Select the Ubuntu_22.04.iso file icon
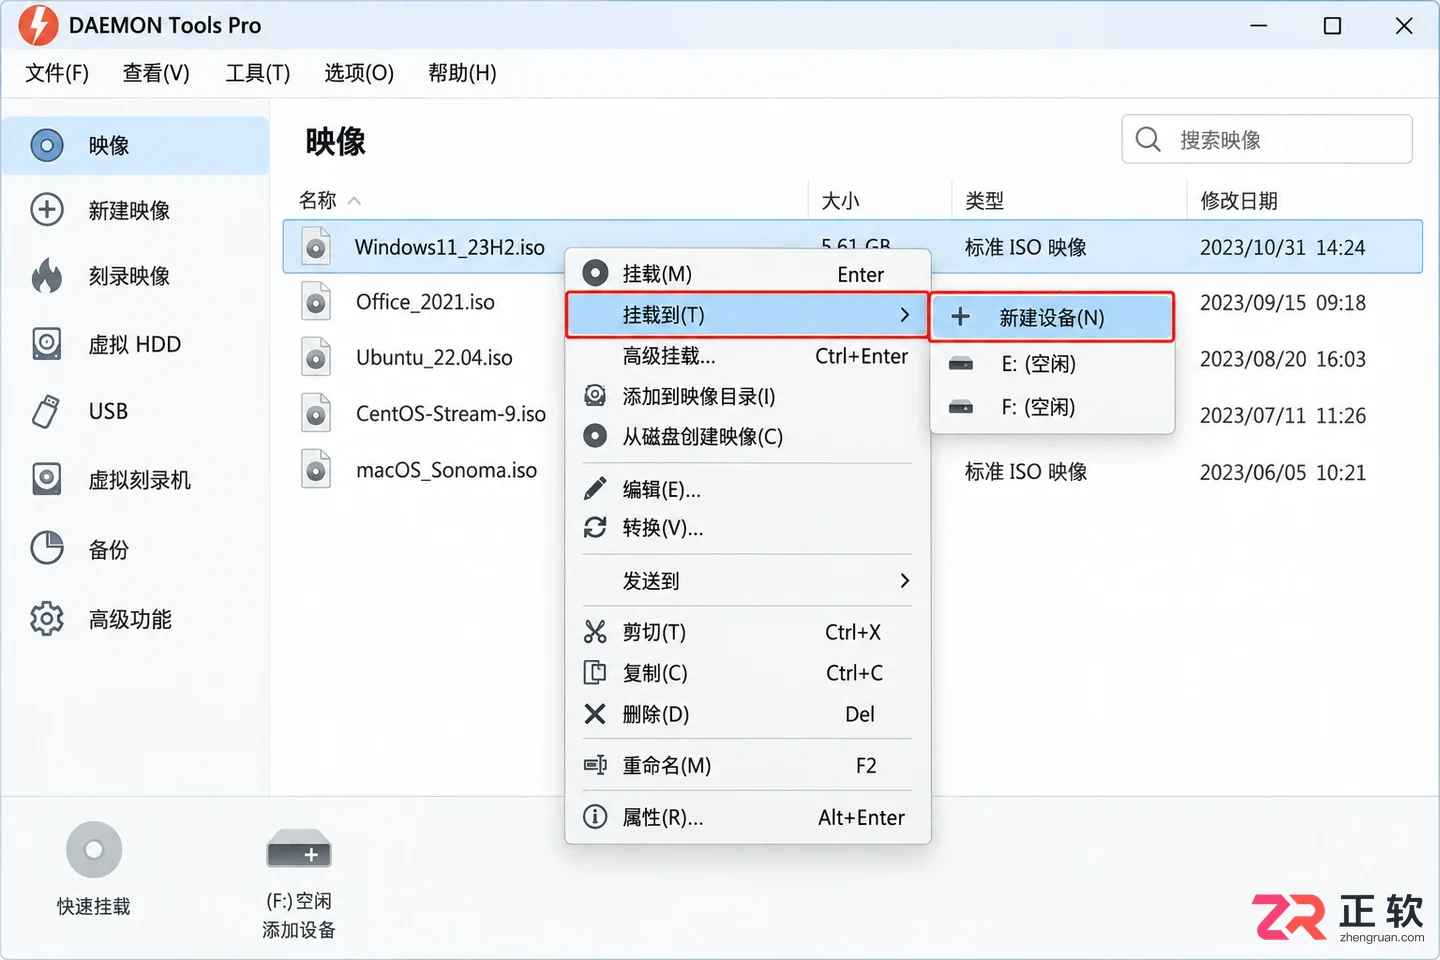Image resolution: width=1440 pixels, height=960 pixels. (x=316, y=358)
